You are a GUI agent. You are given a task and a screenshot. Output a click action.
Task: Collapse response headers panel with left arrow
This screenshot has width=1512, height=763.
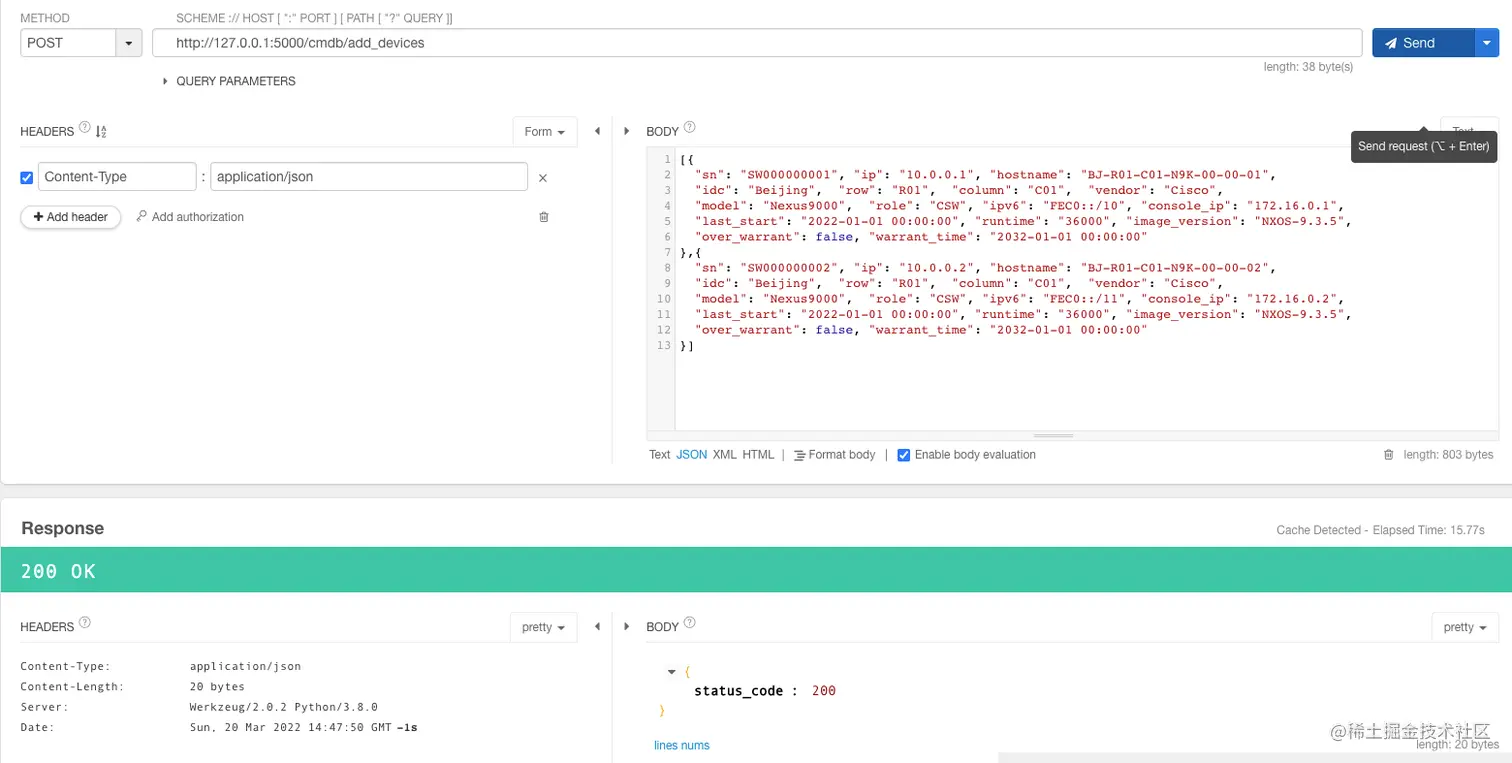[x=597, y=627]
